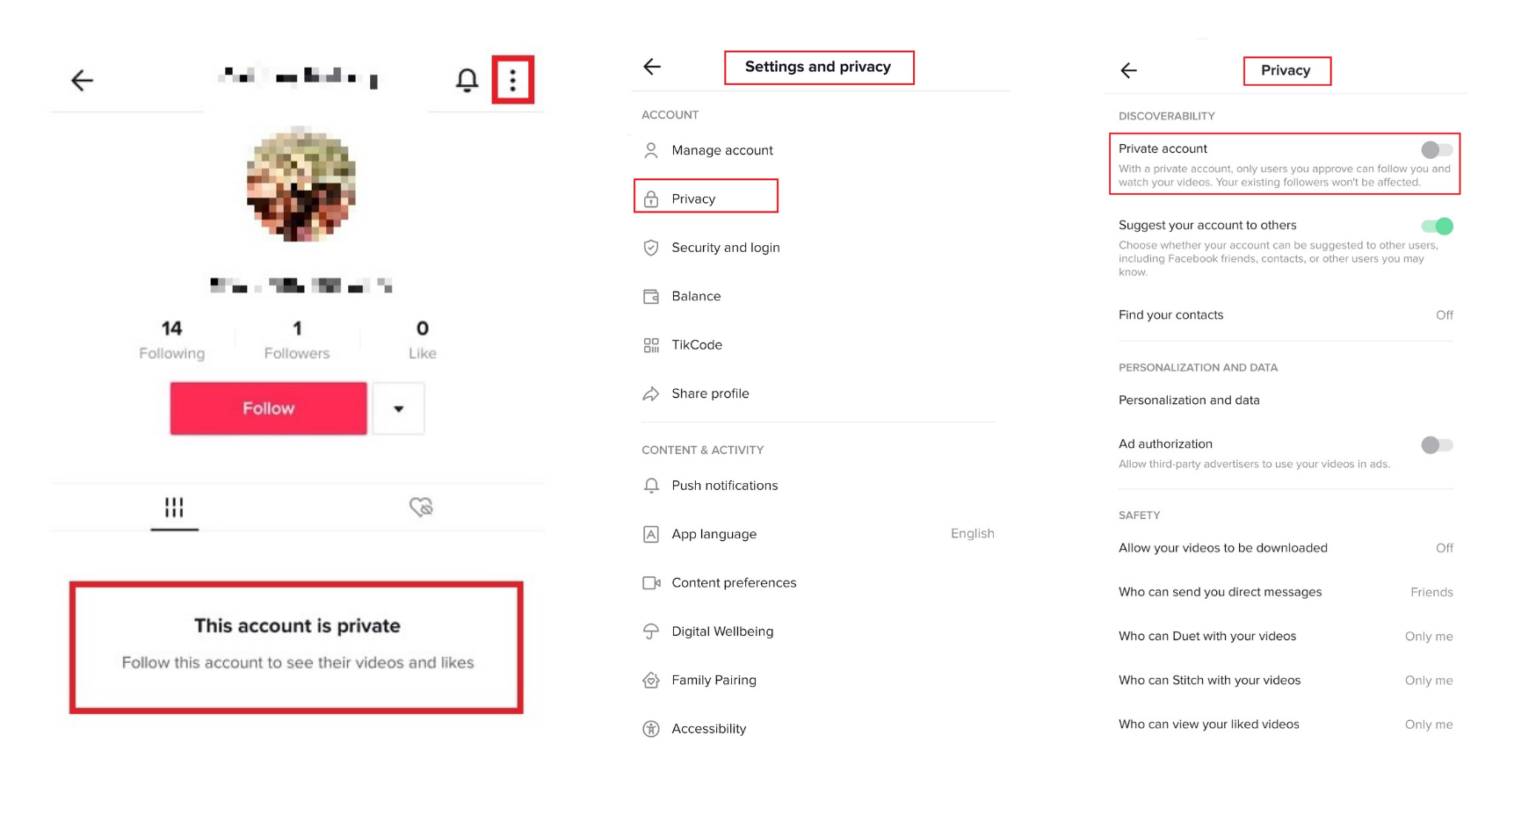Open the follow options dropdown arrow
The height and width of the screenshot is (815, 1536).
pyautogui.click(x=398, y=408)
